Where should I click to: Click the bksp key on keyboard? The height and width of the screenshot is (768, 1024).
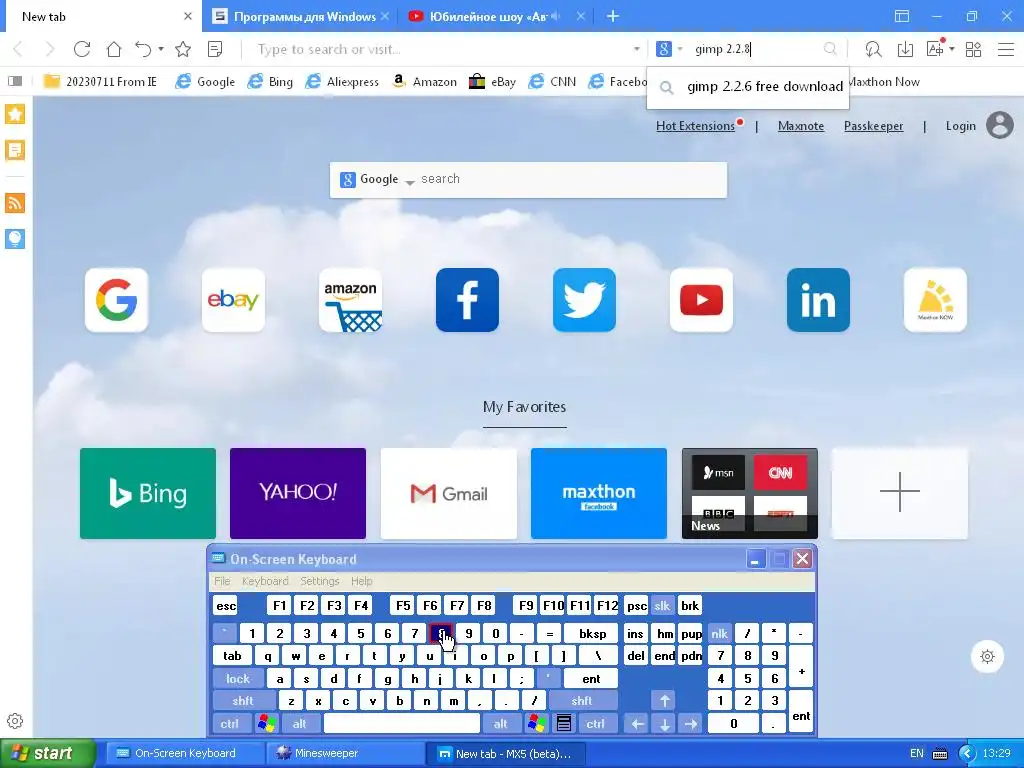pyautogui.click(x=592, y=633)
